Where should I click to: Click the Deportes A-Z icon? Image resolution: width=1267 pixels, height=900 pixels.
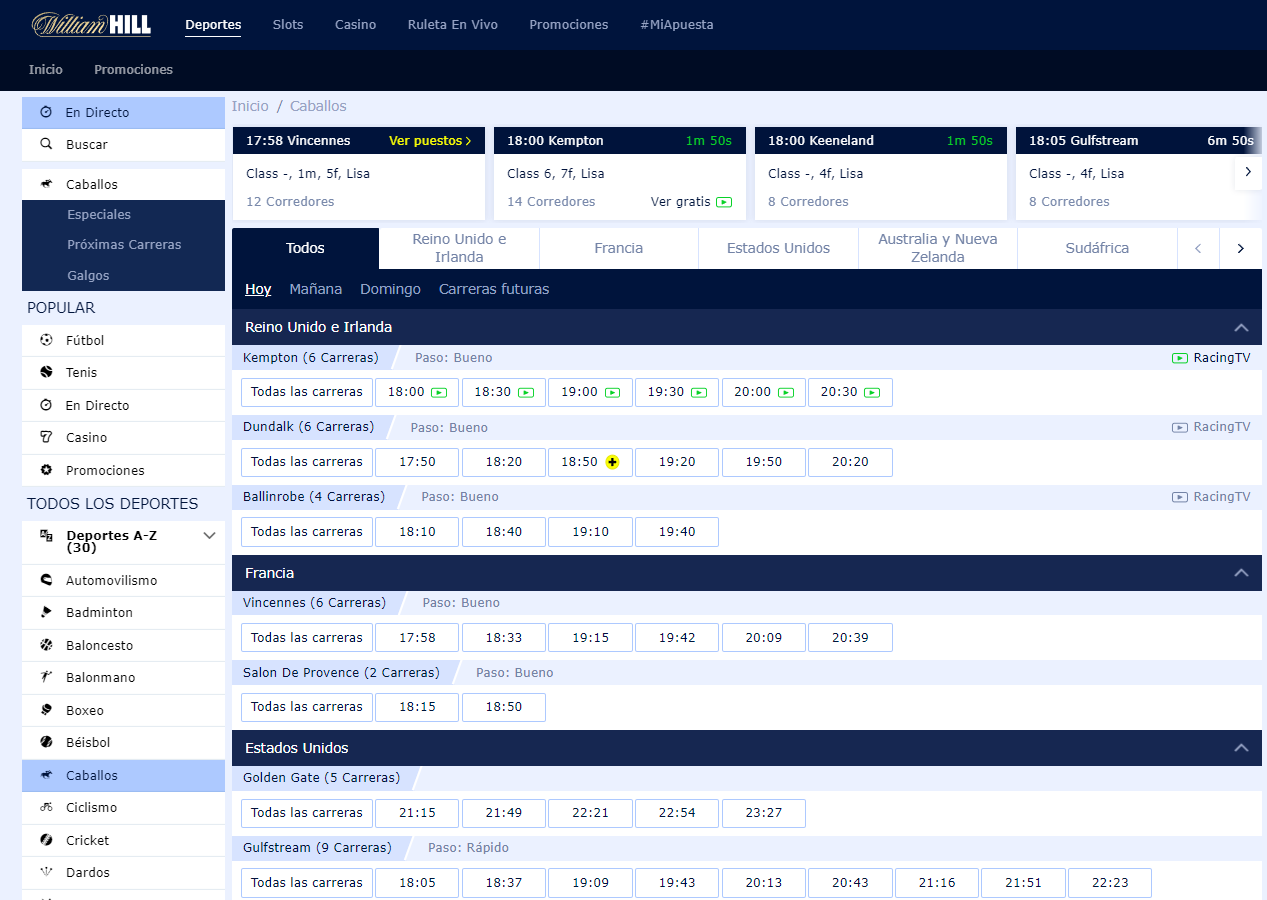tap(46, 536)
